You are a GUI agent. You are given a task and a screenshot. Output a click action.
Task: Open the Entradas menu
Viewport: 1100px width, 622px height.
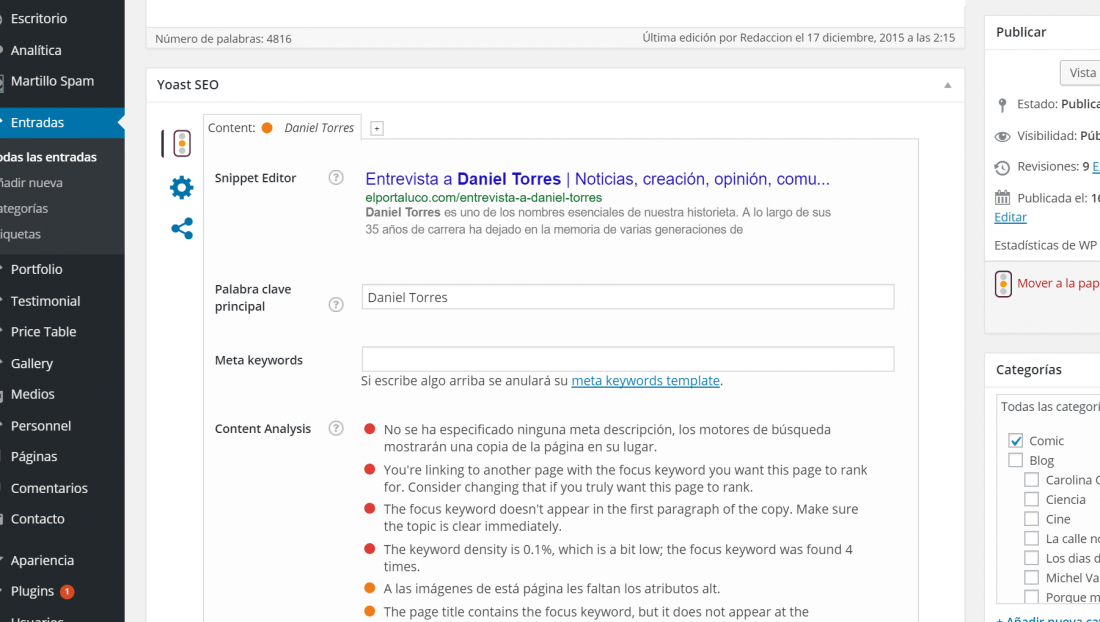62,123
